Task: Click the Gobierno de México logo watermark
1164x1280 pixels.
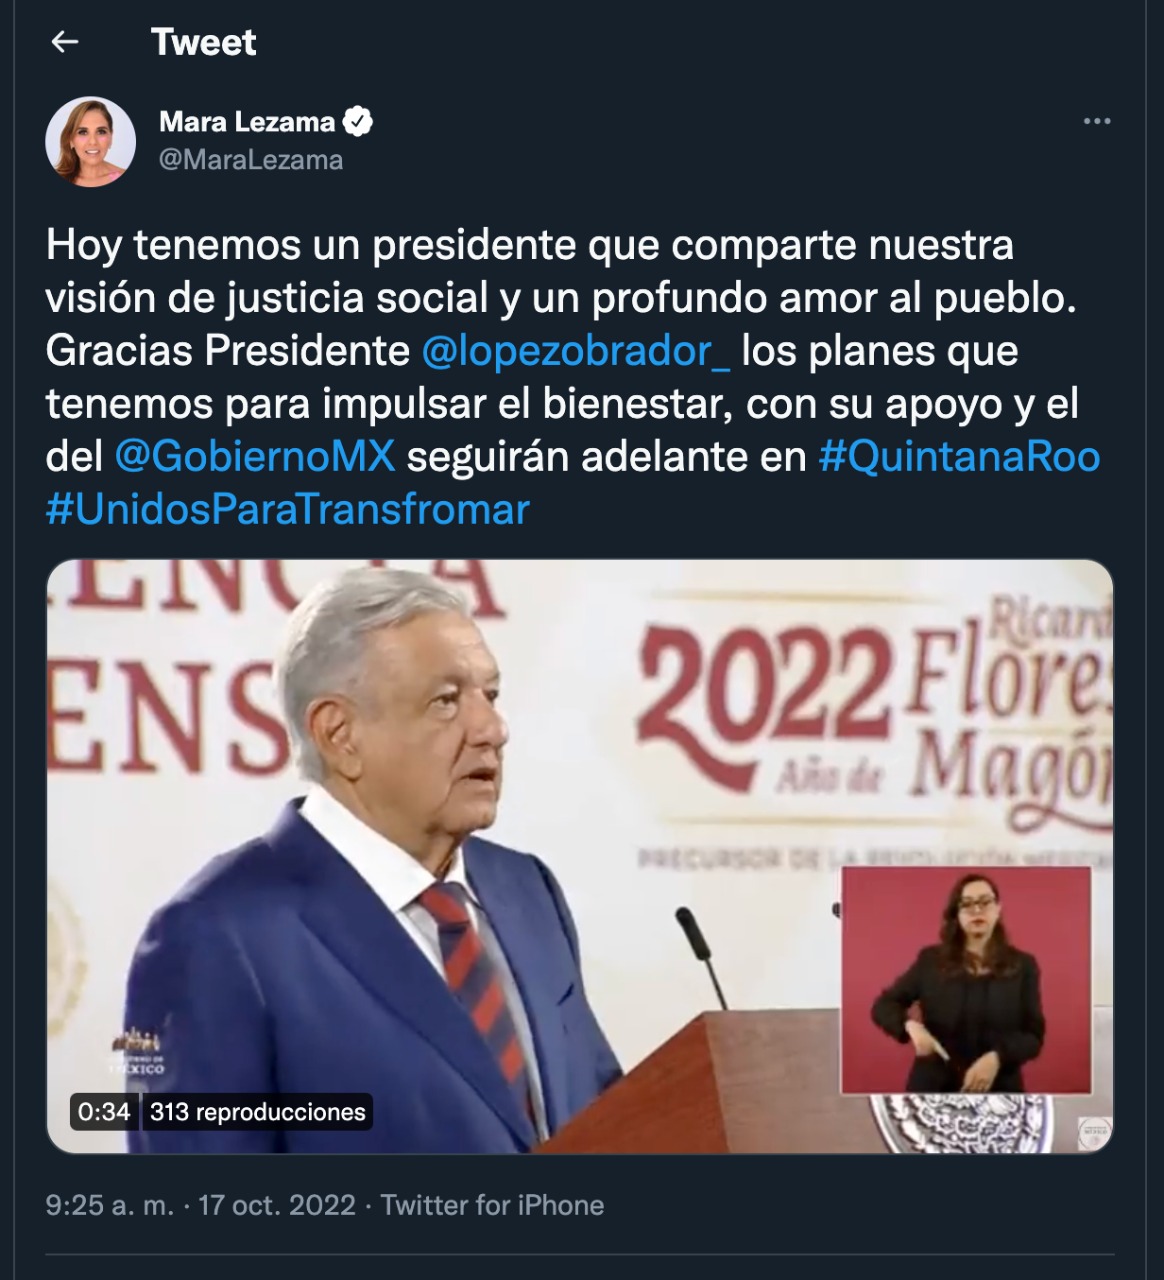Action: click(x=137, y=1050)
